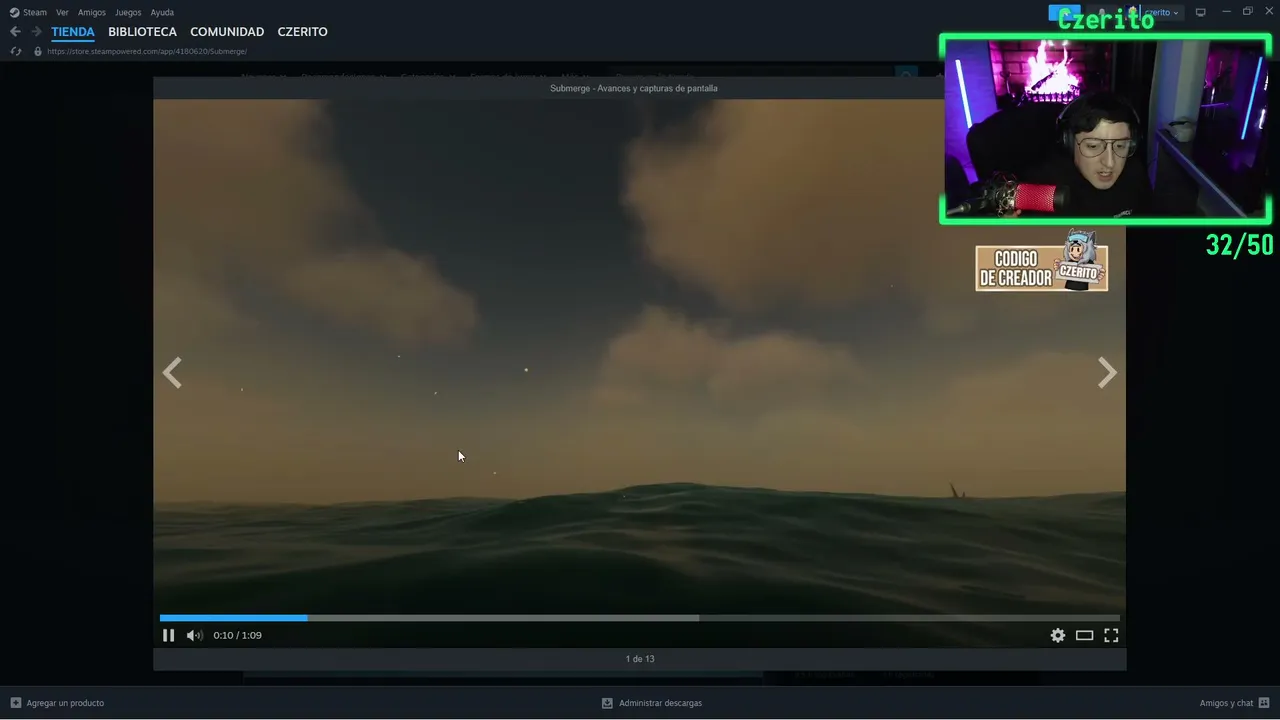
Task: Navigate forward with the Steam forward arrow
Action: (36, 32)
